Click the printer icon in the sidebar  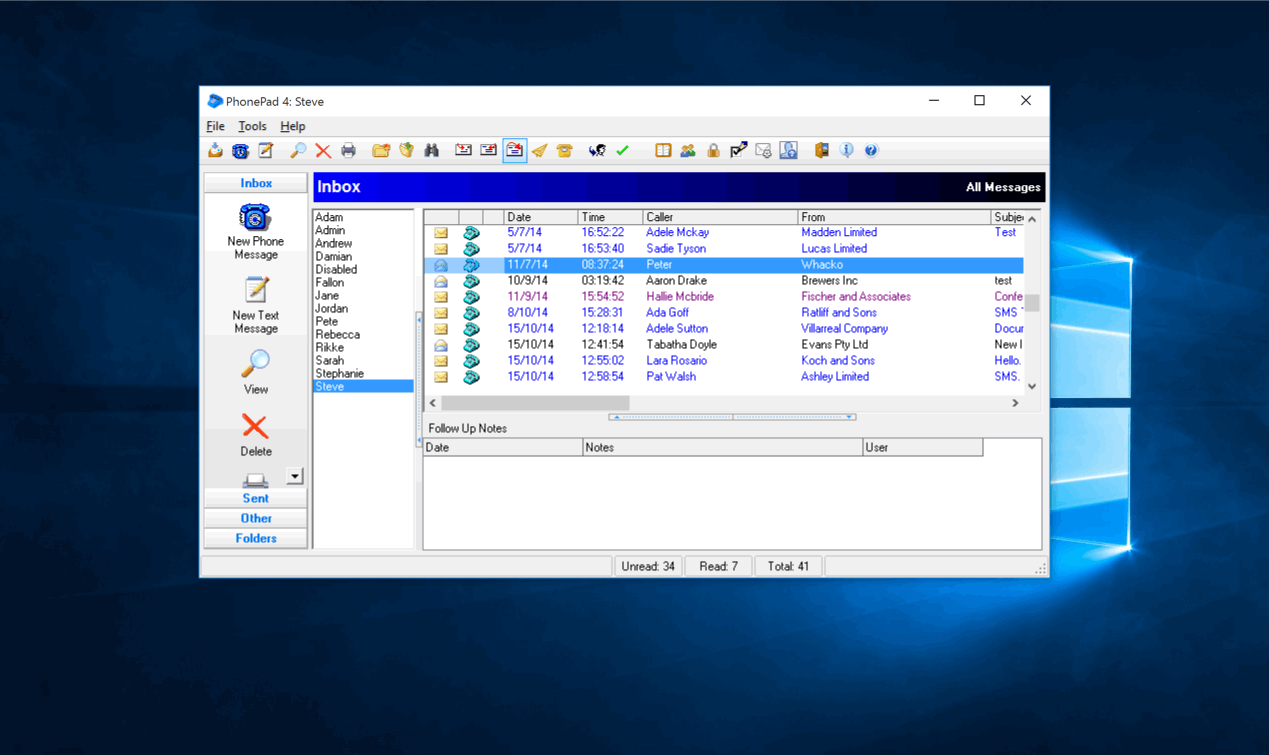[255, 481]
